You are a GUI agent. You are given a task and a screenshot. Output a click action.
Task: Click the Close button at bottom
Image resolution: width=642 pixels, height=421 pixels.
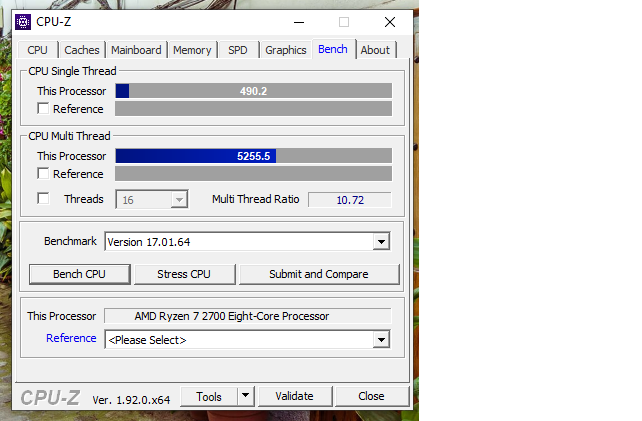click(x=372, y=396)
